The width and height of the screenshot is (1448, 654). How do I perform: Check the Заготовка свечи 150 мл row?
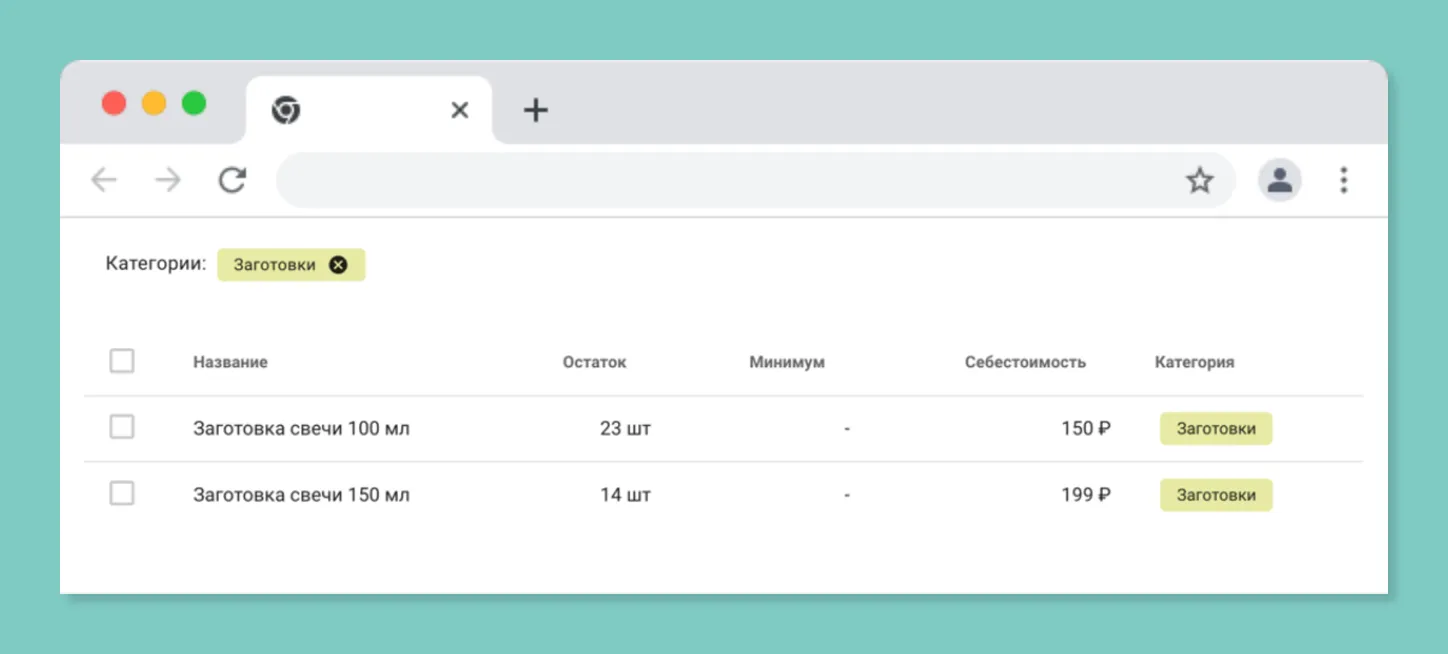[x=122, y=493]
